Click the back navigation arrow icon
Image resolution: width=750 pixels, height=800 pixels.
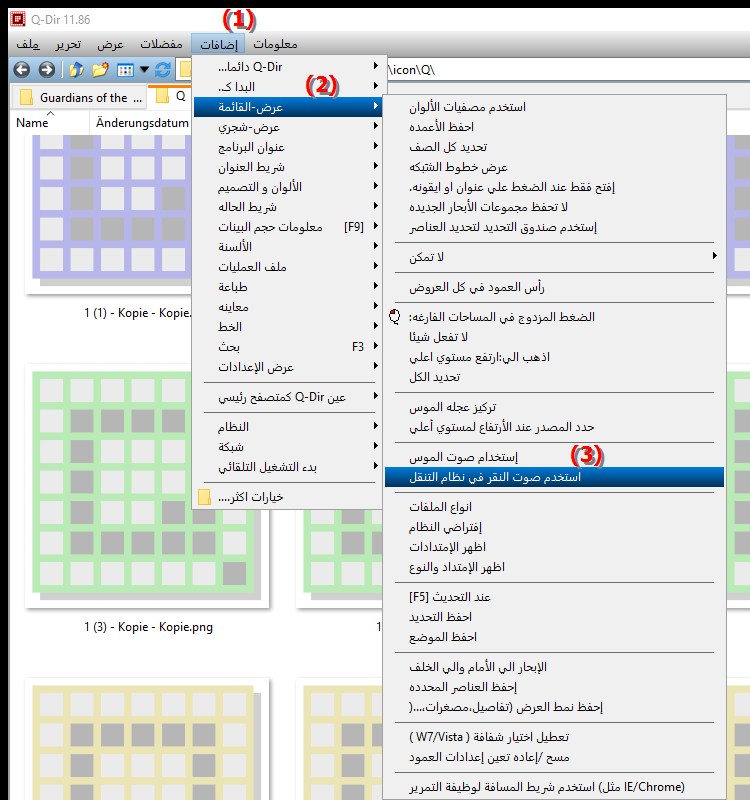pos(21,69)
